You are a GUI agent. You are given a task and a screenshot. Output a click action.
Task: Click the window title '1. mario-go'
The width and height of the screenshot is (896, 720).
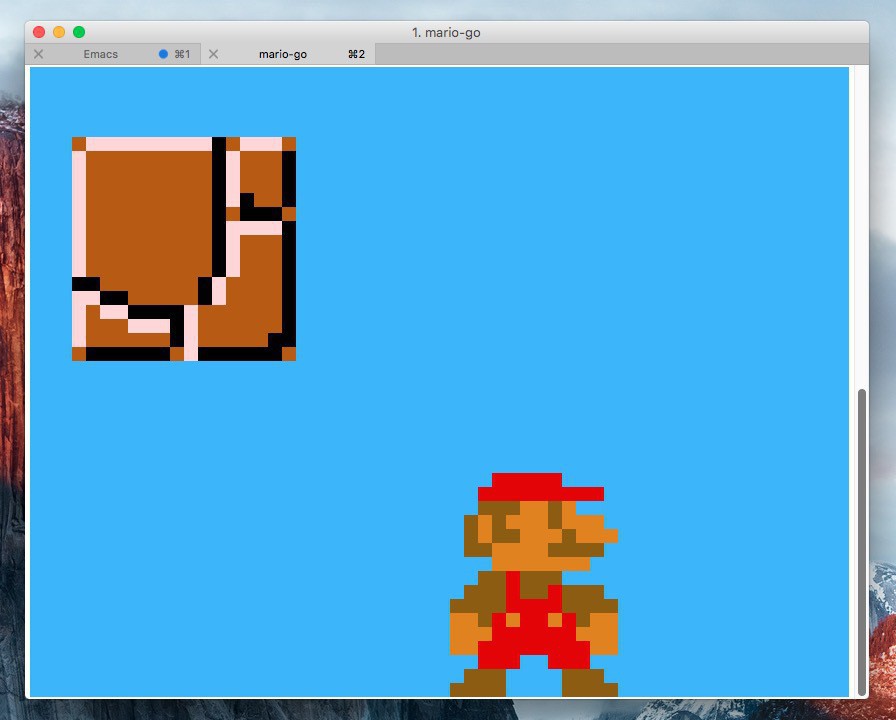coord(446,33)
